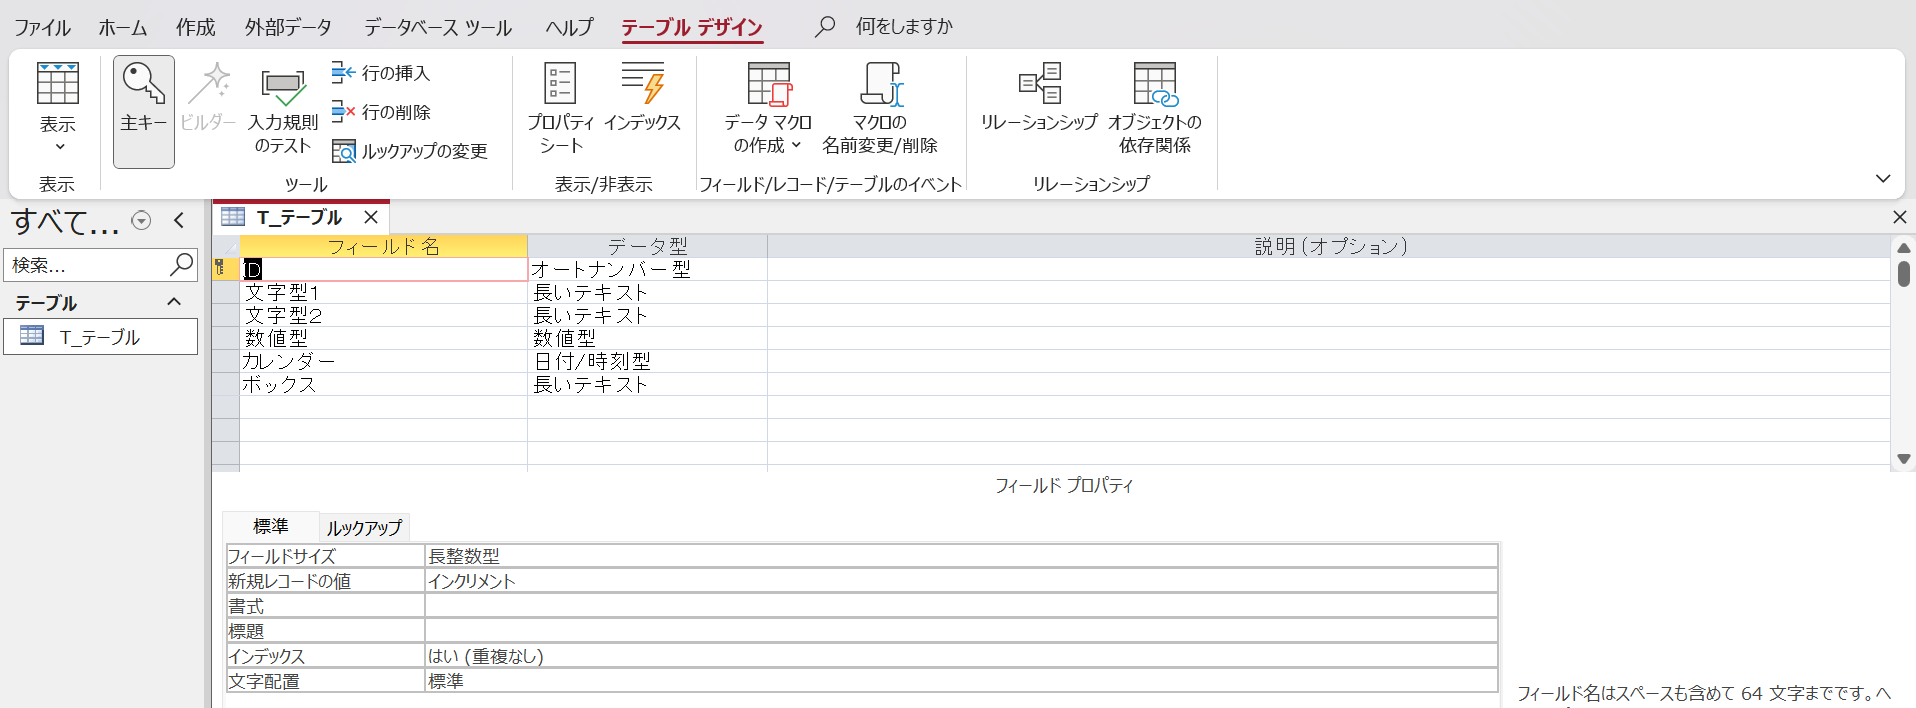1916x708 pixels.
Task: Click the オートナンバー型 data type cell
Action: coord(647,269)
